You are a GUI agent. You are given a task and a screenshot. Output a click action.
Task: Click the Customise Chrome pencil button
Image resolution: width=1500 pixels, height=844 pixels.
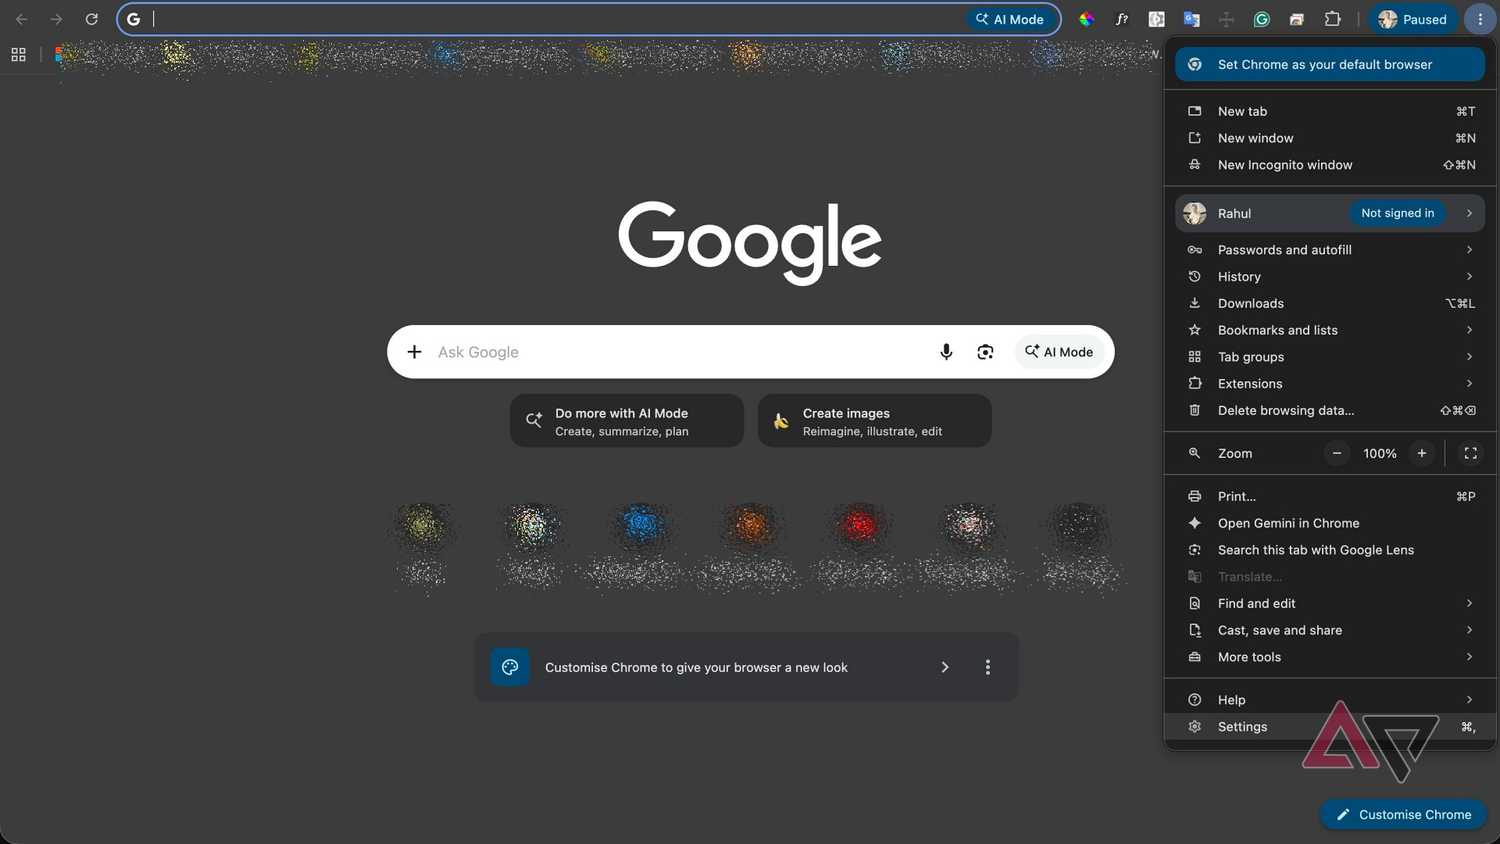tap(1404, 814)
